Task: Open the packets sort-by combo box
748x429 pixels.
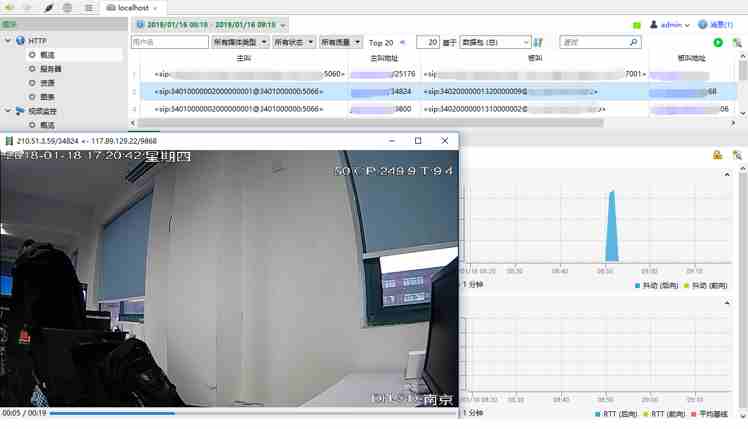Action: pos(495,42)
